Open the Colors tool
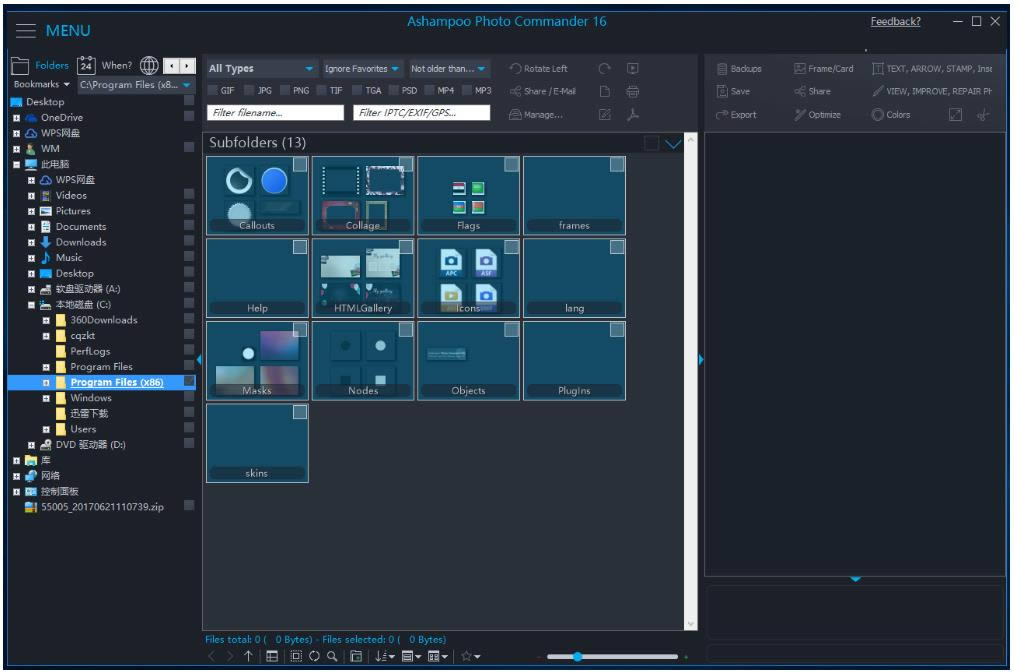The height and width of the screenshot is (672, 1014). click(891, 114)
